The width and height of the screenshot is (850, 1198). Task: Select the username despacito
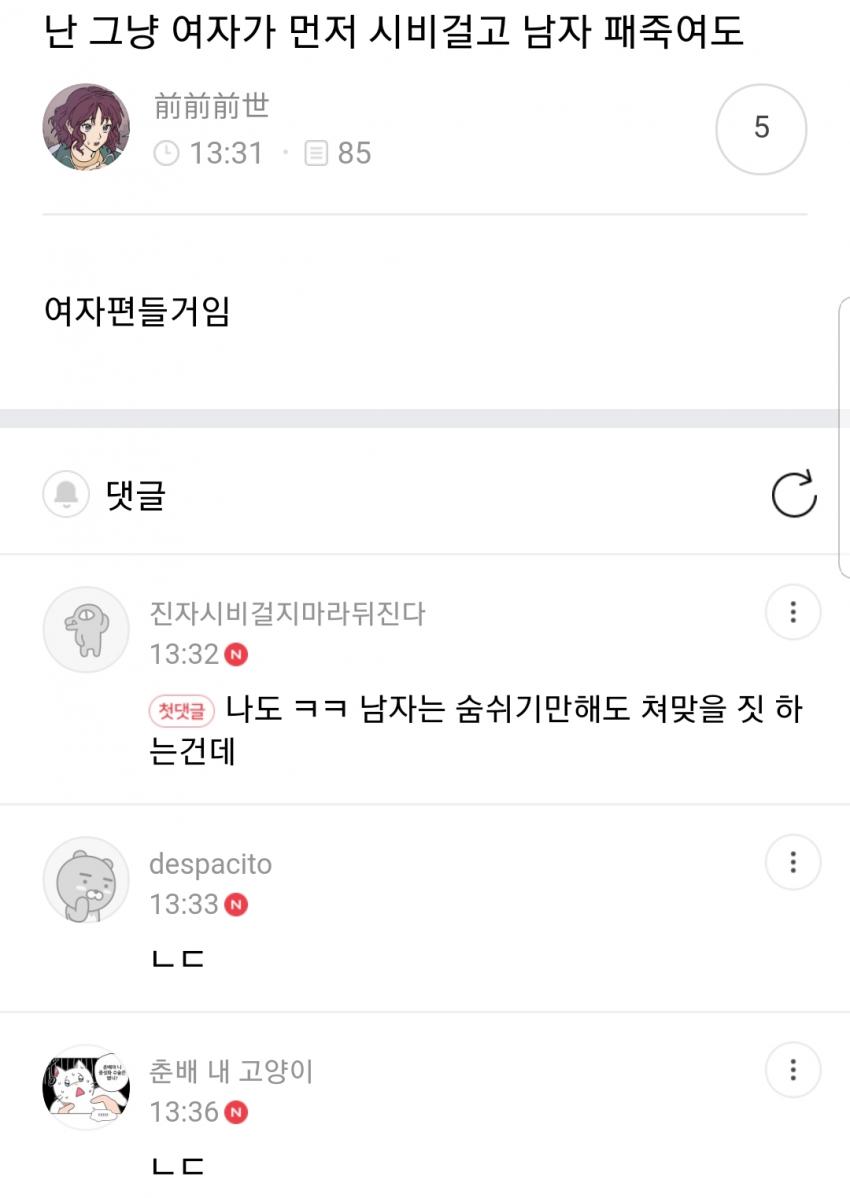coord(210,864)
